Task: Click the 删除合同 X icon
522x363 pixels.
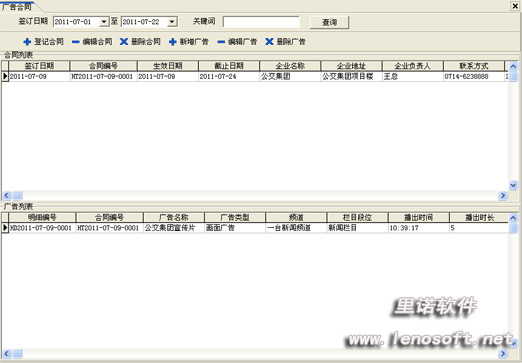Action: pyautogui.click(x=124, y=42)
